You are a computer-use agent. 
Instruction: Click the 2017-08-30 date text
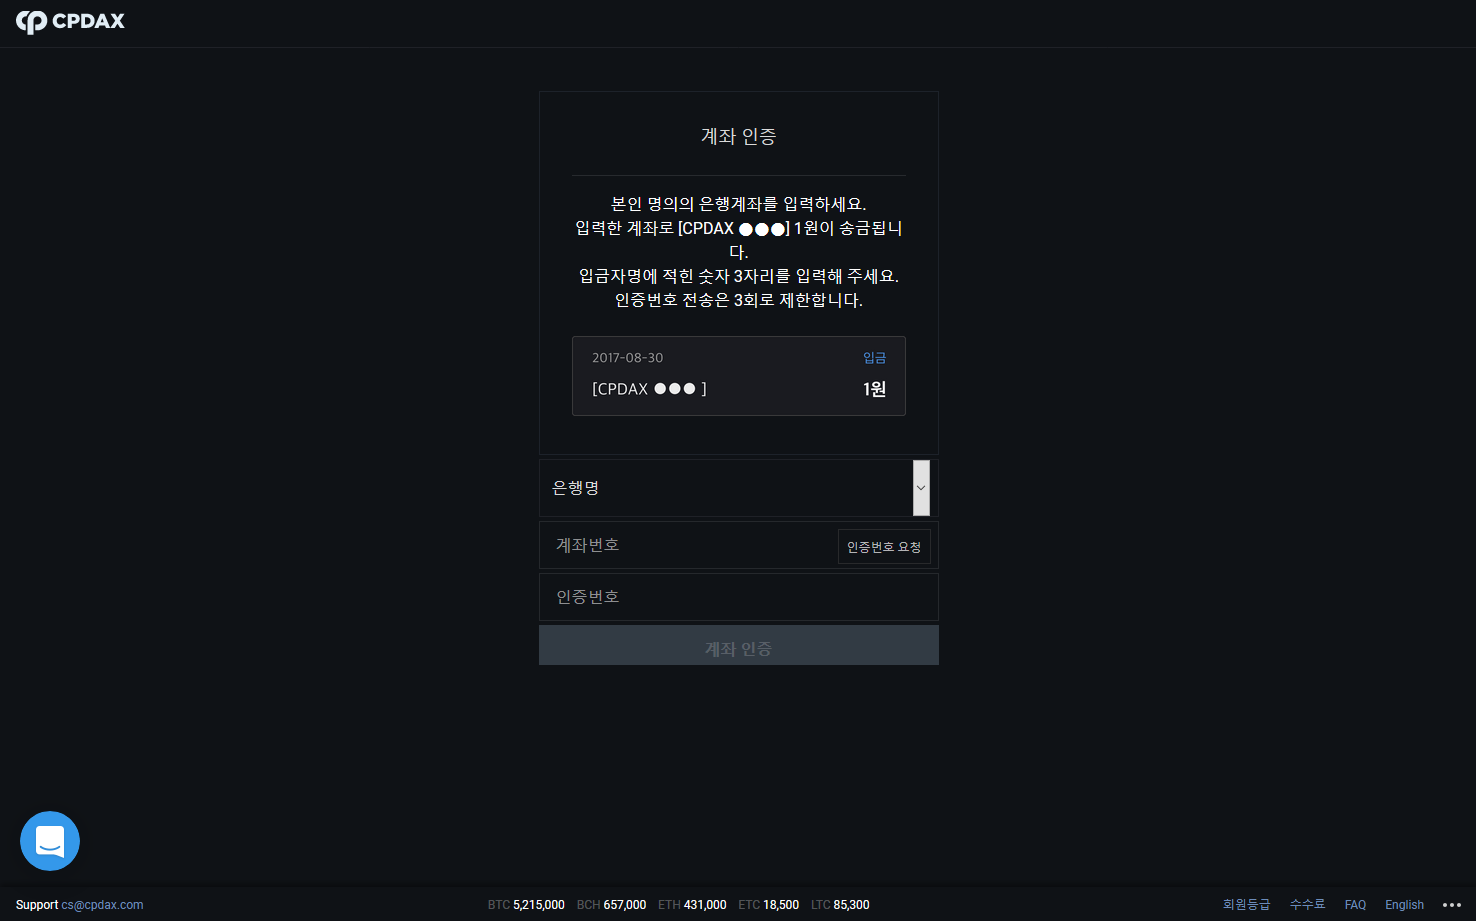[x=627, y=358]
